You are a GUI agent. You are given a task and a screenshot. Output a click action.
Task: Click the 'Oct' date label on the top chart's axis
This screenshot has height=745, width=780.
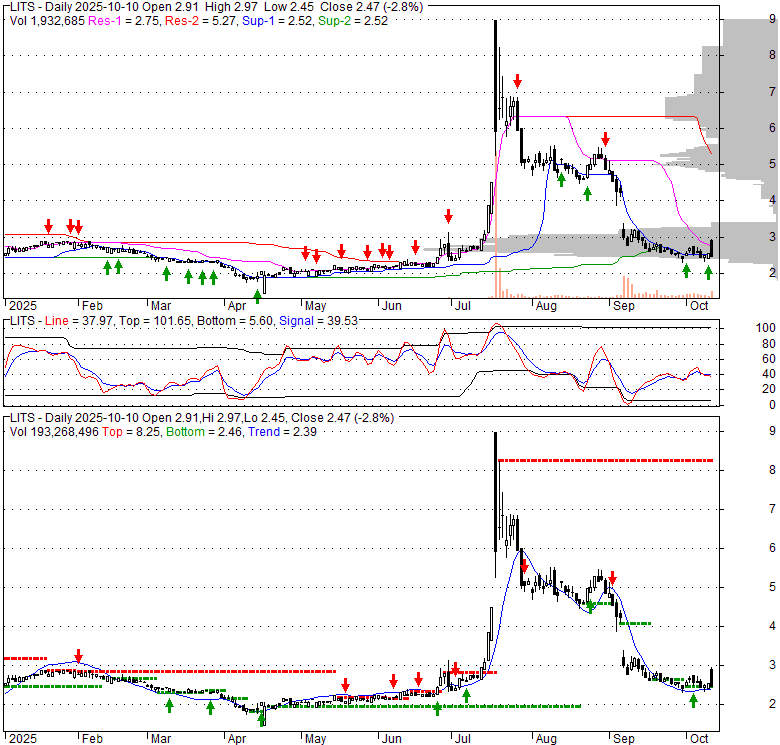(x=699, y=306)
